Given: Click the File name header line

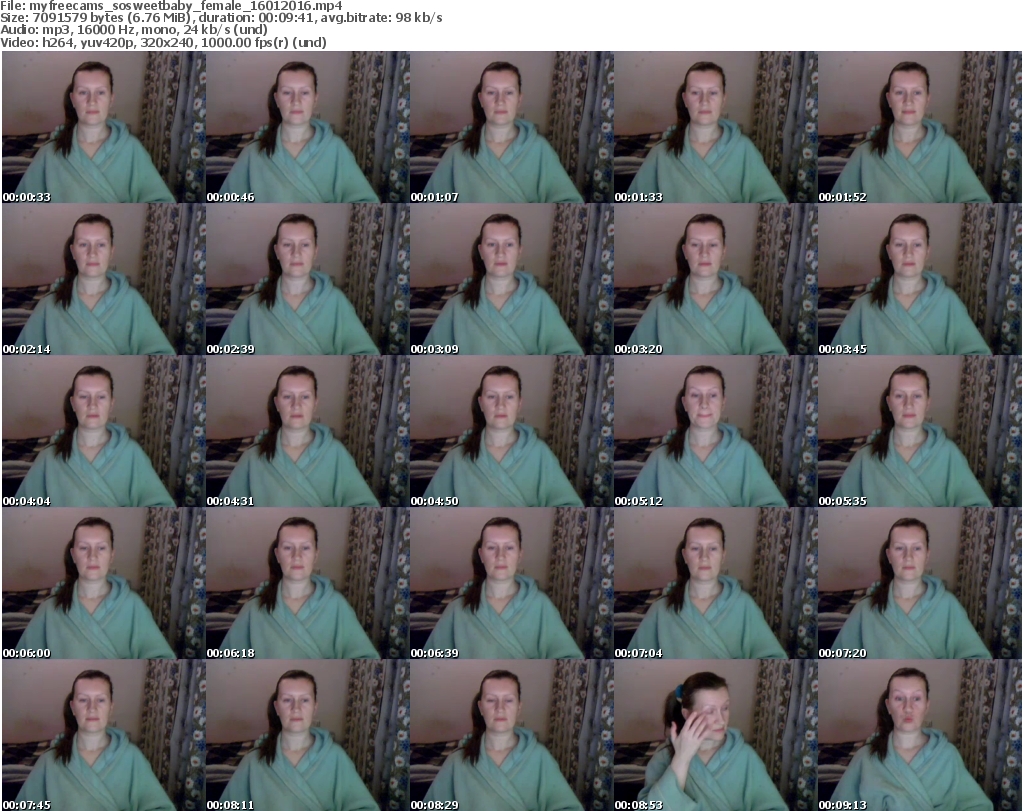Looking at the screenshot, I should click(x=171, y=6).
